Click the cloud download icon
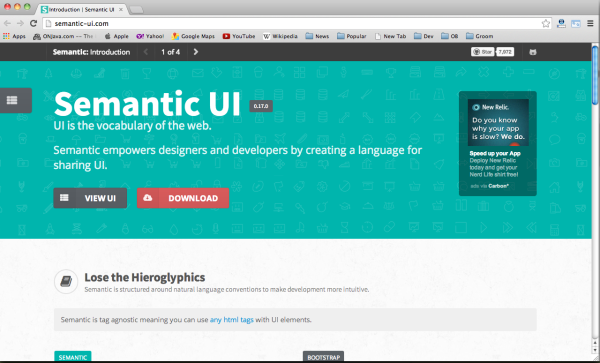Screen dimensions: 600x363 click(x=147, y=198)
